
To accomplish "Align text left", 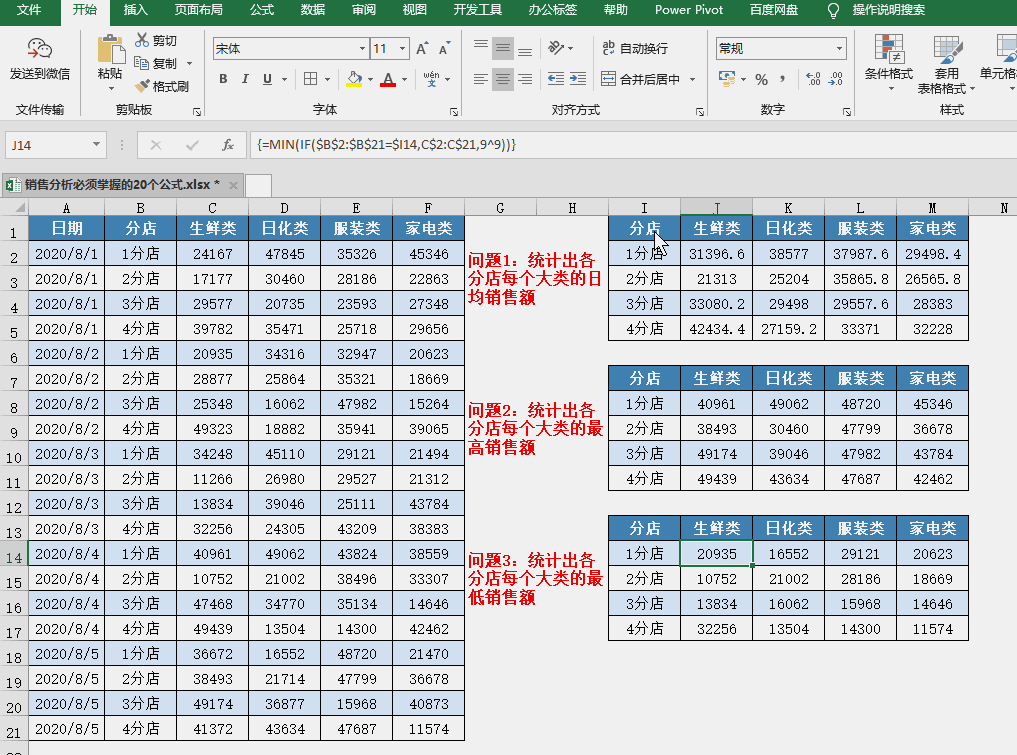I will 481,79.
